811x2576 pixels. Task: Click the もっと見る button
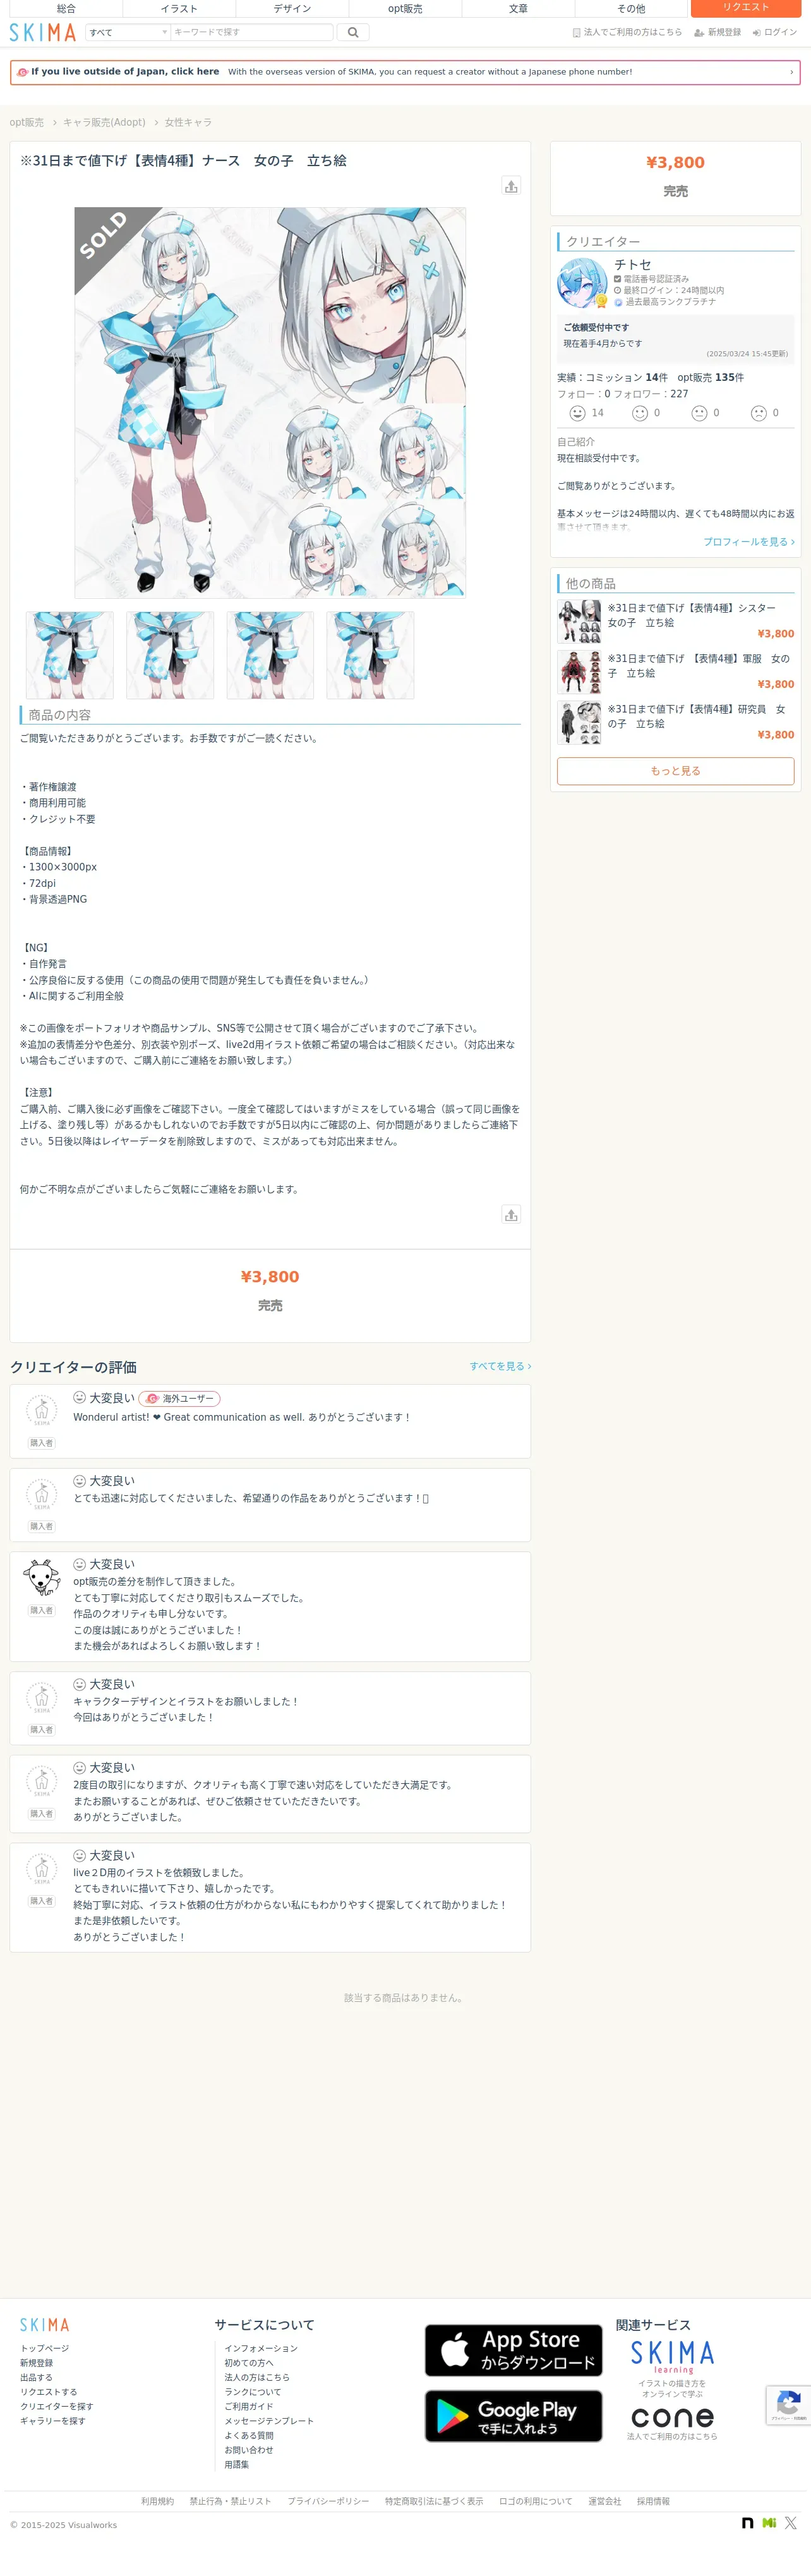point(675,771)
